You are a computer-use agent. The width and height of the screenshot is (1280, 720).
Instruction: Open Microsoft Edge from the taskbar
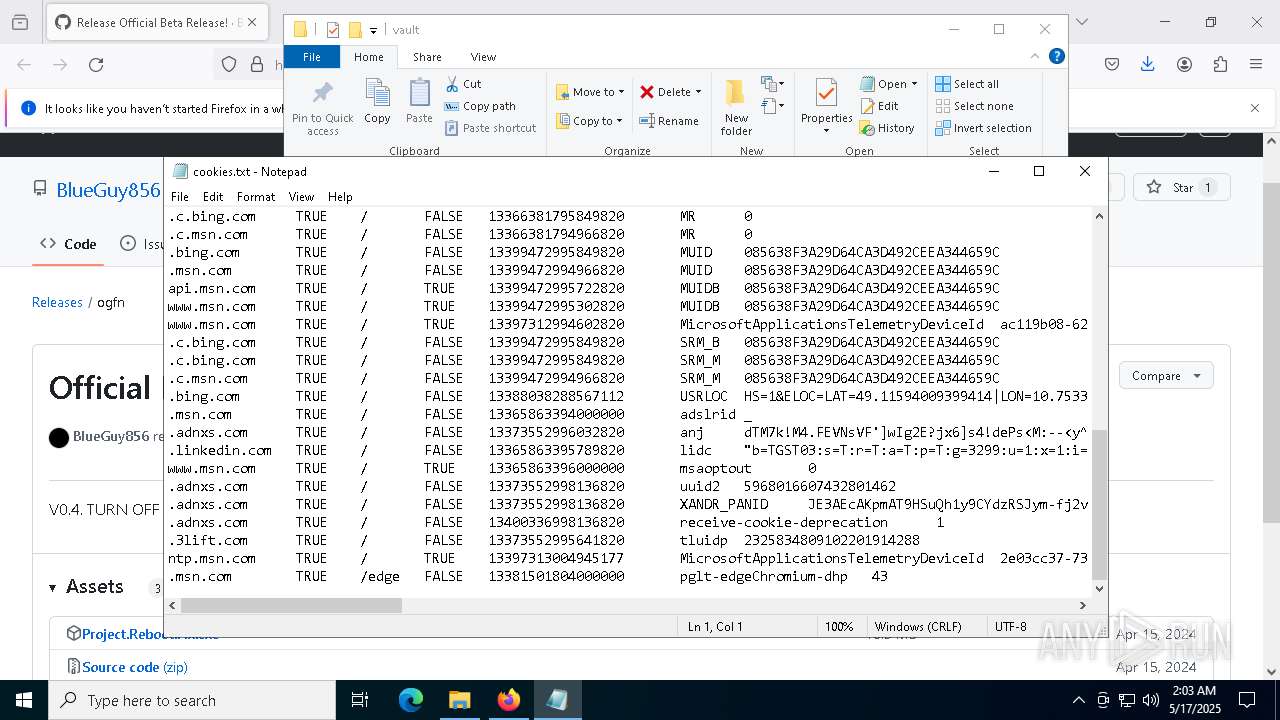[x=411, y=700]
